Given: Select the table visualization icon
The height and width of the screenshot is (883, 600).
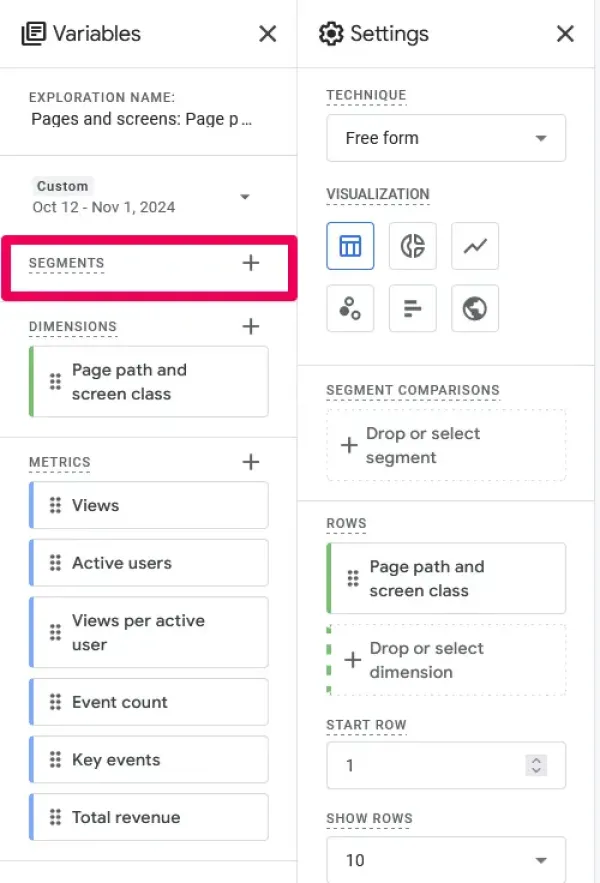Looking at the screenshot, I should coord(350,246).
